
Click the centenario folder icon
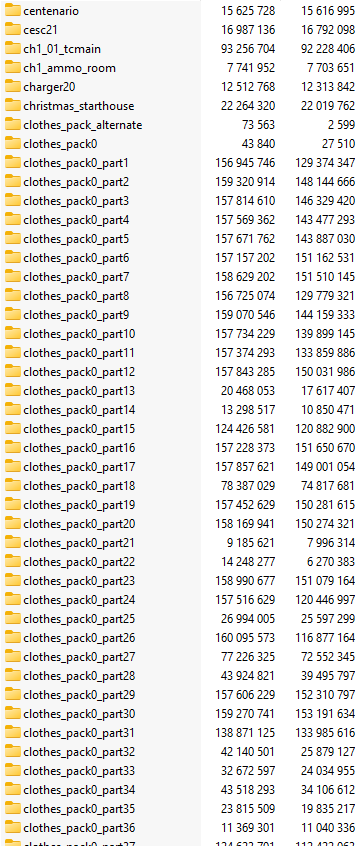[12, 11]
